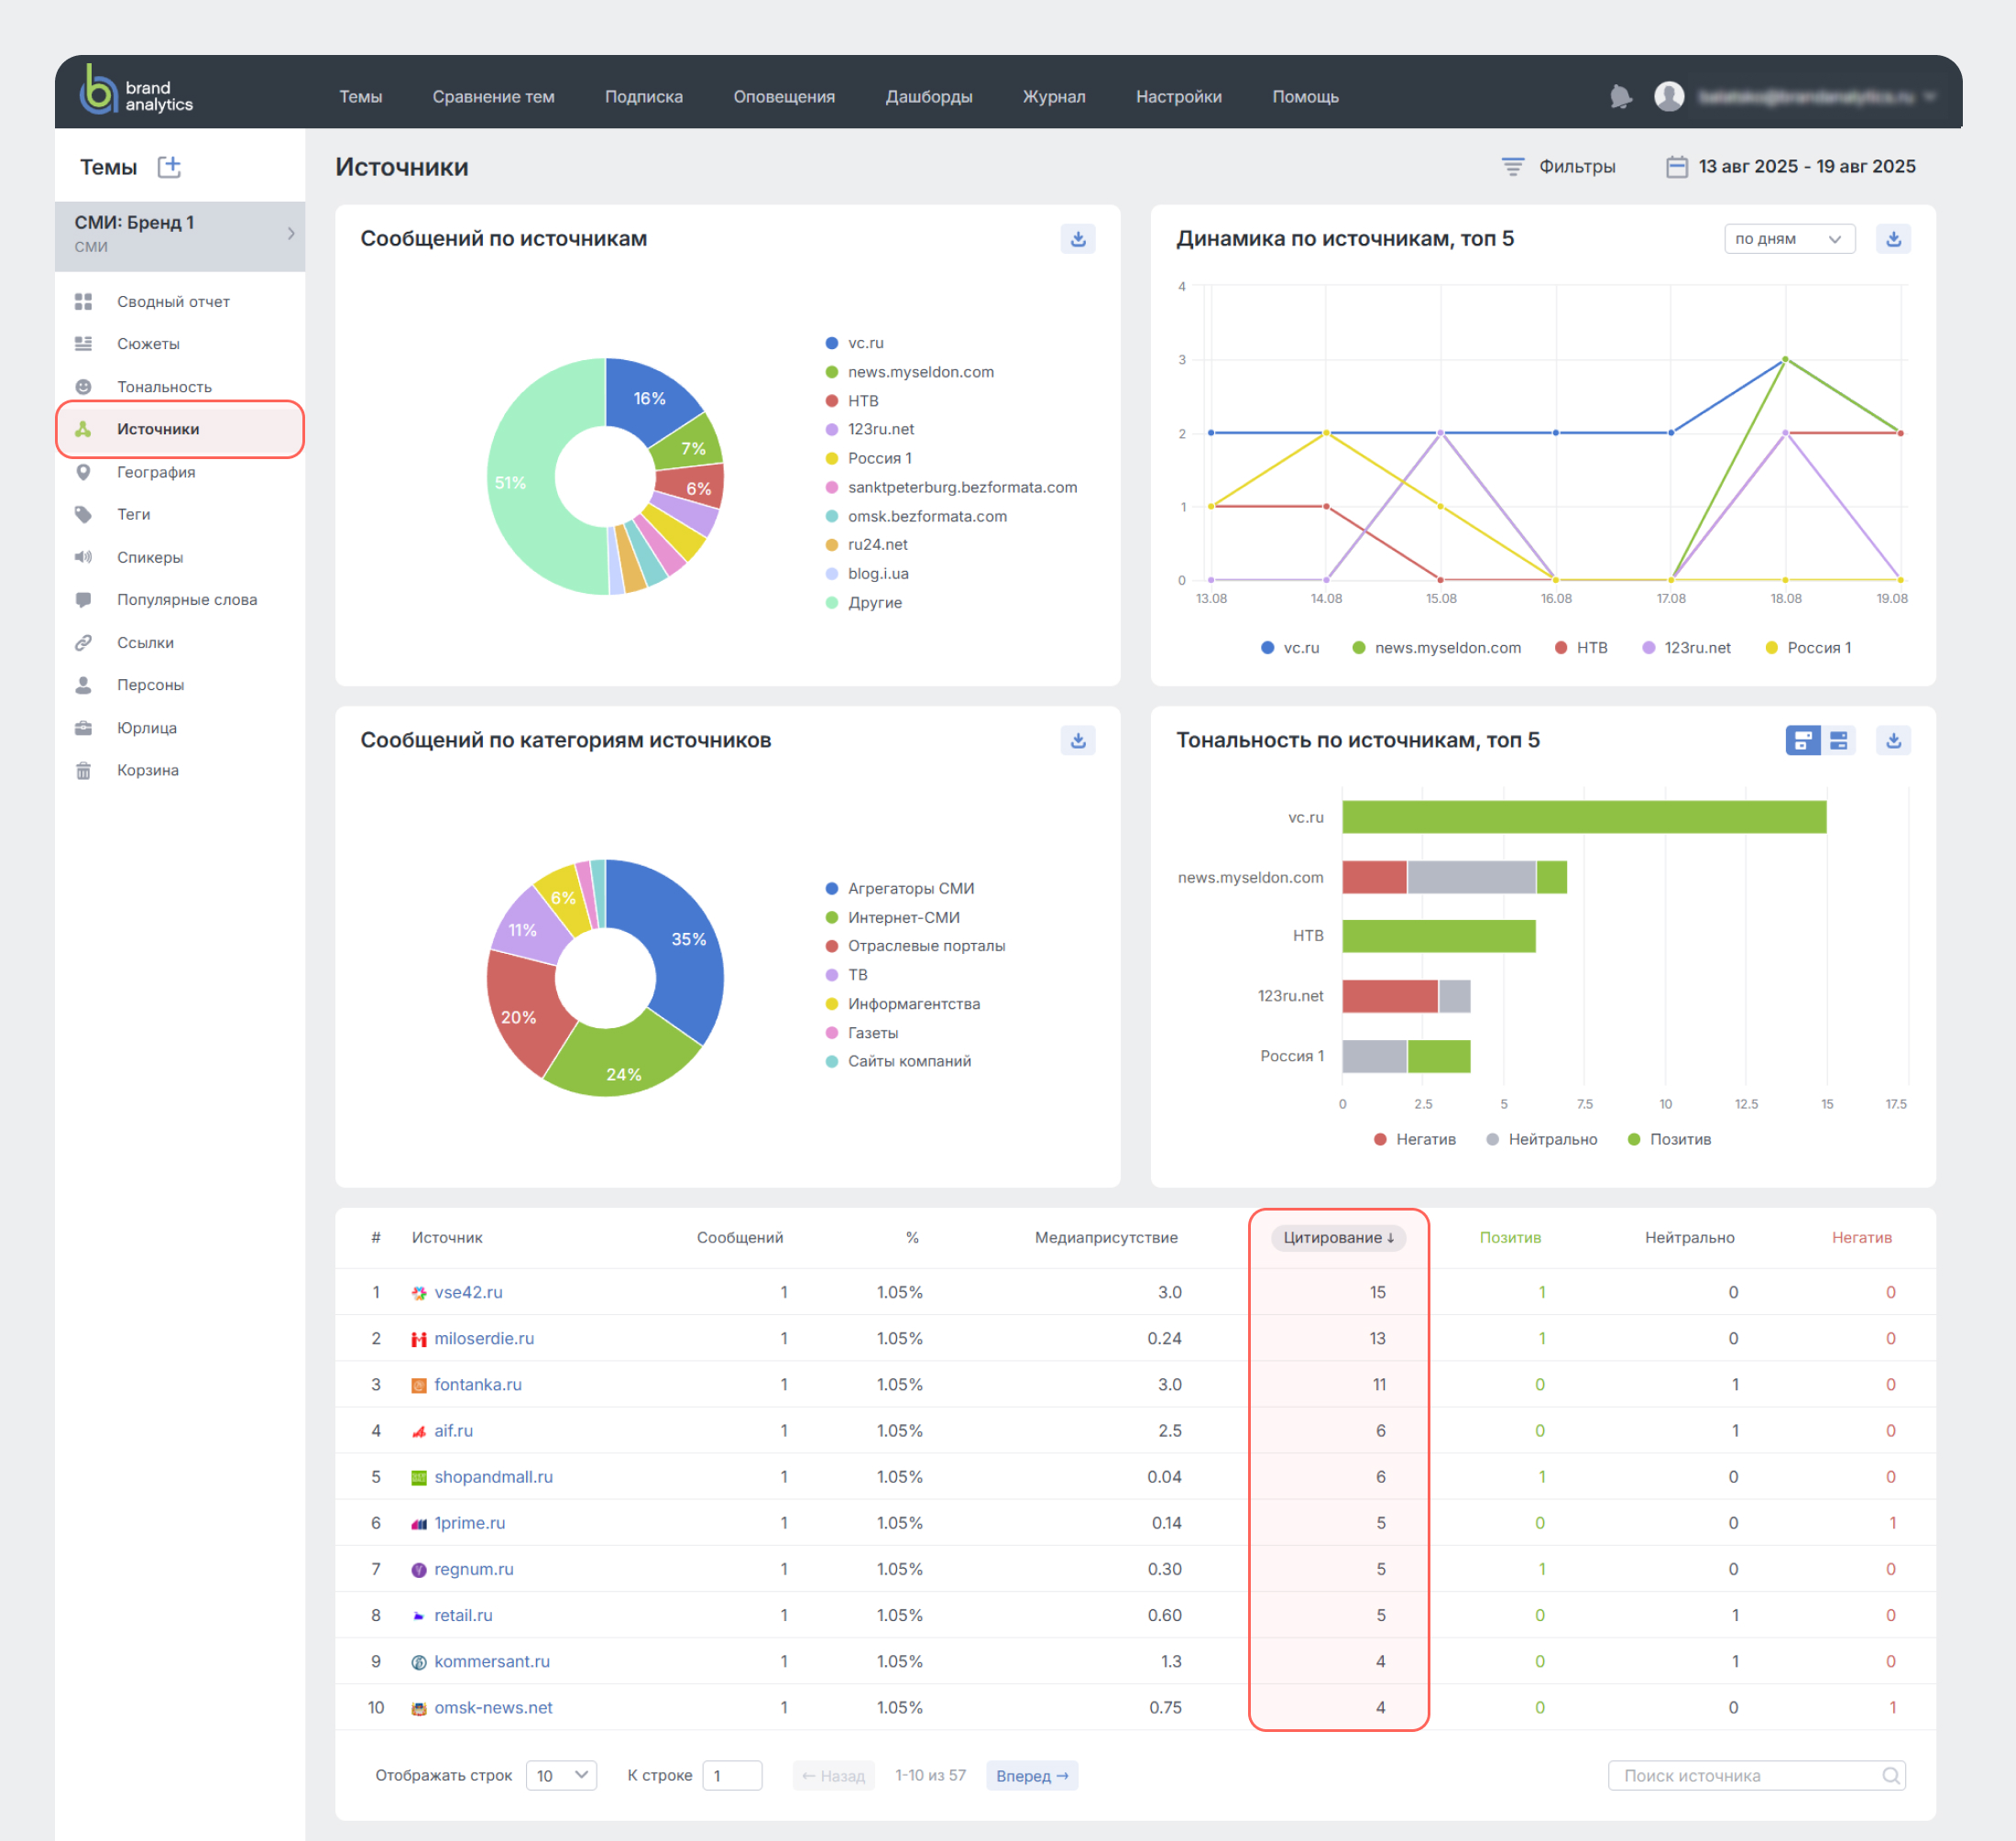Open the Настройки menu
Viewport: 2016px width, 1841px height.
1179,97
